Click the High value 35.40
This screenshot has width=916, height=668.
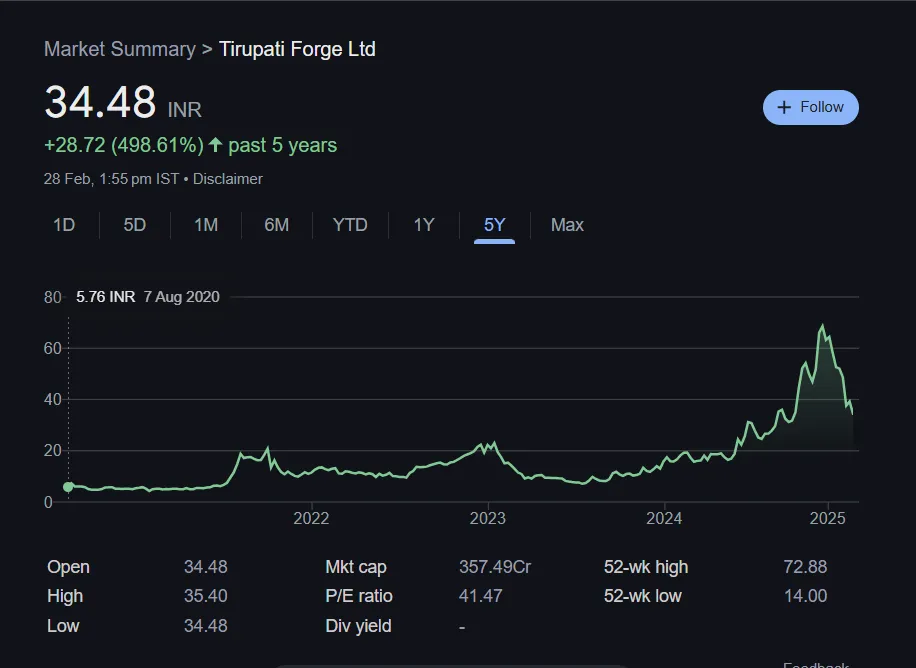click(206, 596)
